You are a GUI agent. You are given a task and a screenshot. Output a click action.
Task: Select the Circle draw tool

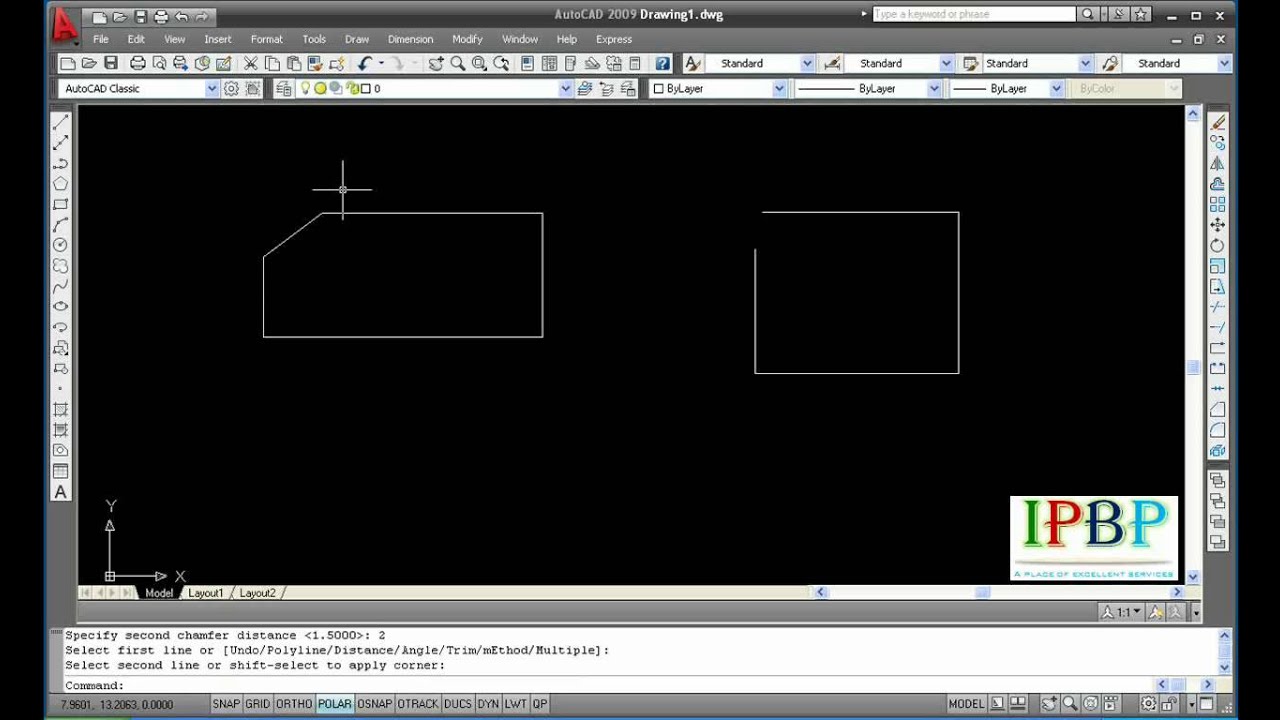(61, 245)
